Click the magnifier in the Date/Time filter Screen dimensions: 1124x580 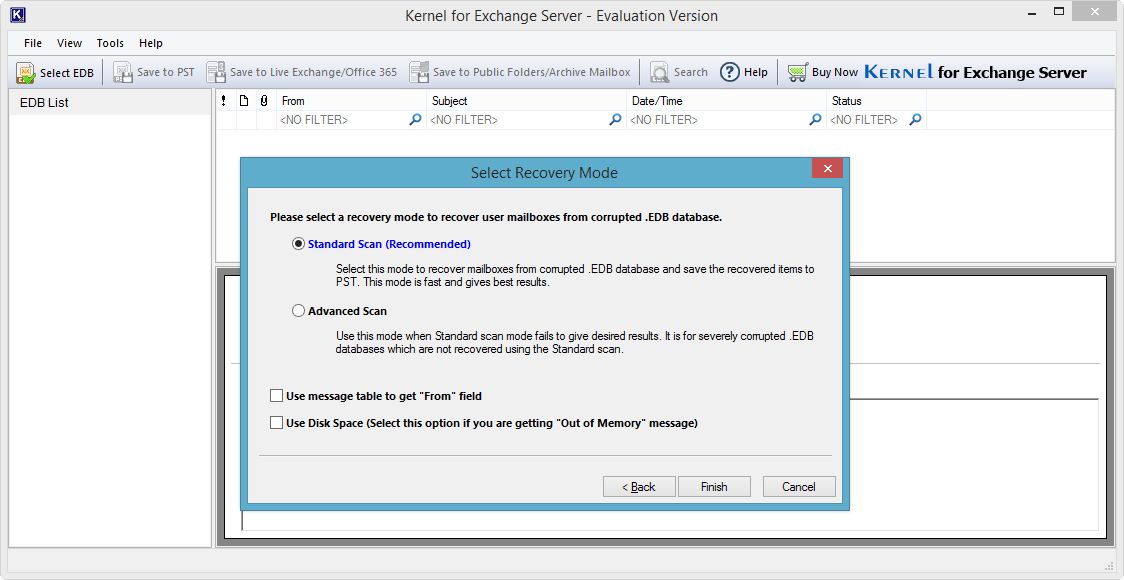tap(815, 120)
